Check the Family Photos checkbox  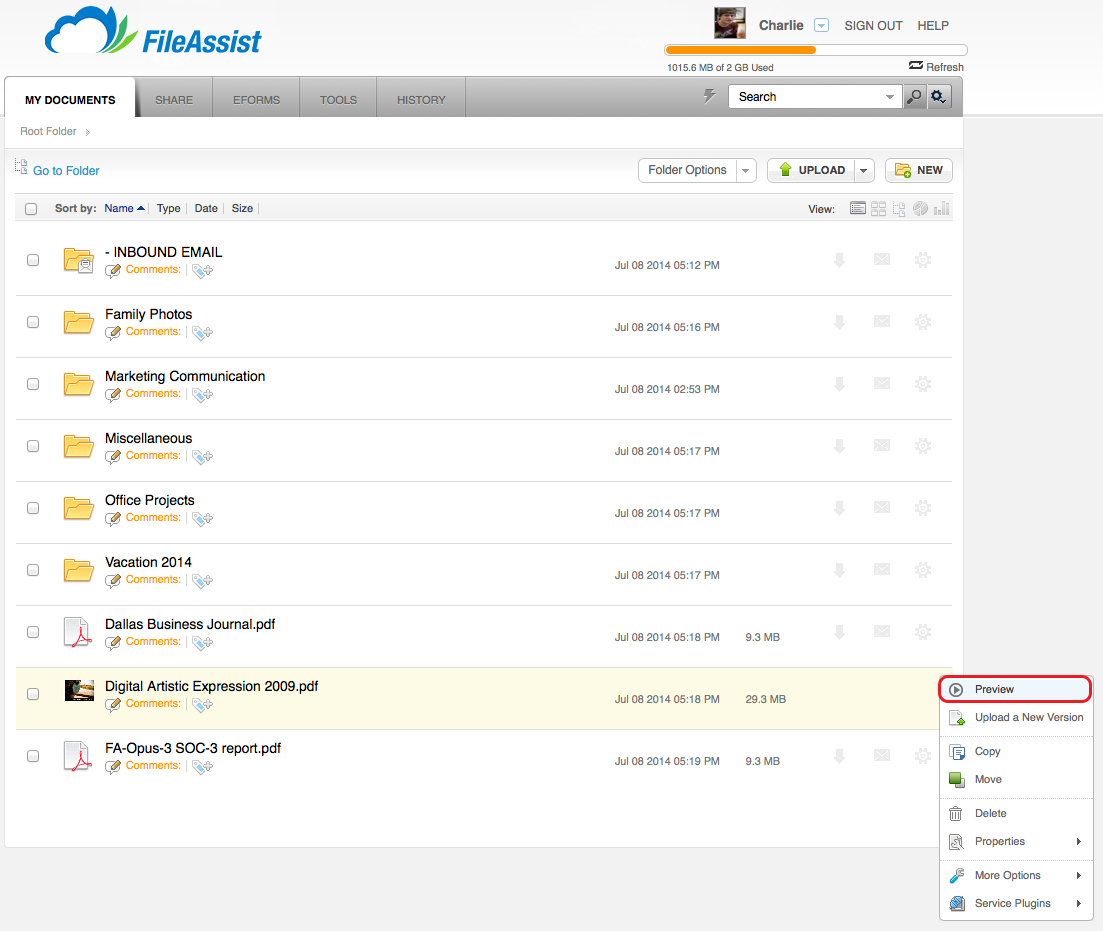[x=33, y=322]
